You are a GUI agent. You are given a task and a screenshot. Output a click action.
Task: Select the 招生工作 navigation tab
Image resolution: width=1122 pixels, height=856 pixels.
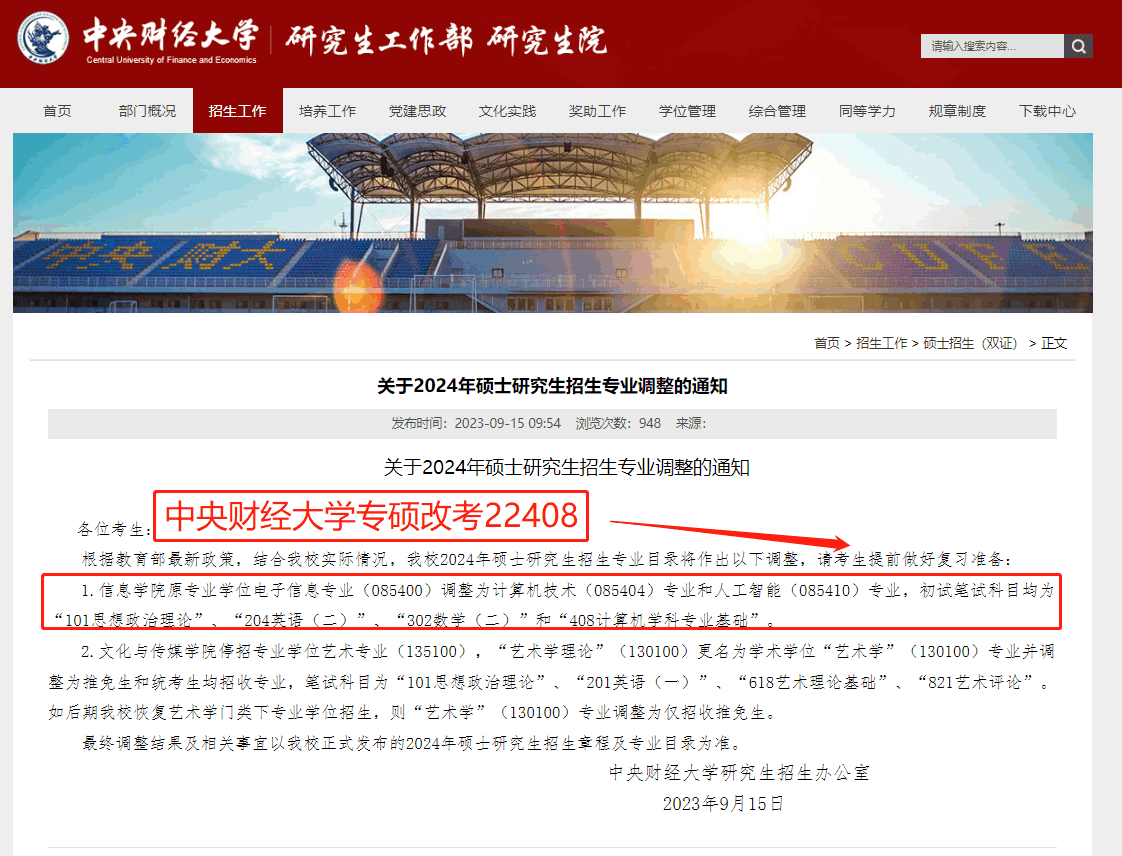[238, 111]
